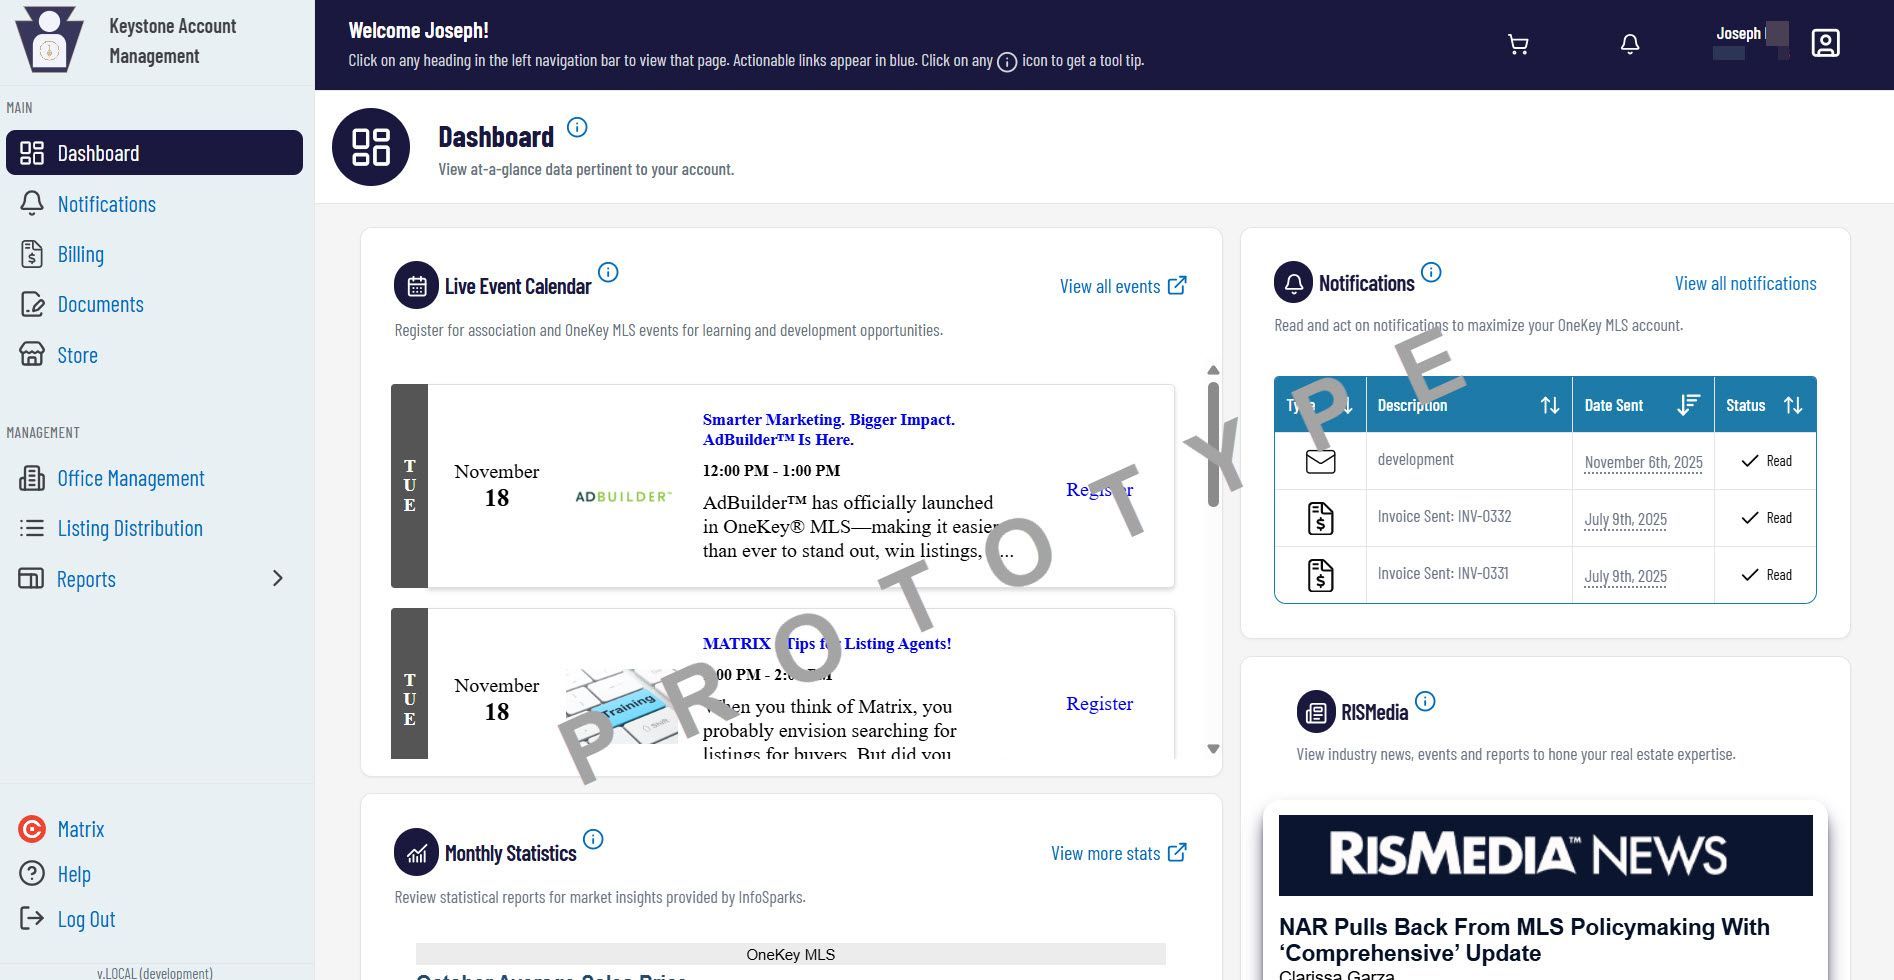This screenshot has height=980, width=1894.
Task: Click the Monthly Statistics chart icon
Action: coord(416,852)
